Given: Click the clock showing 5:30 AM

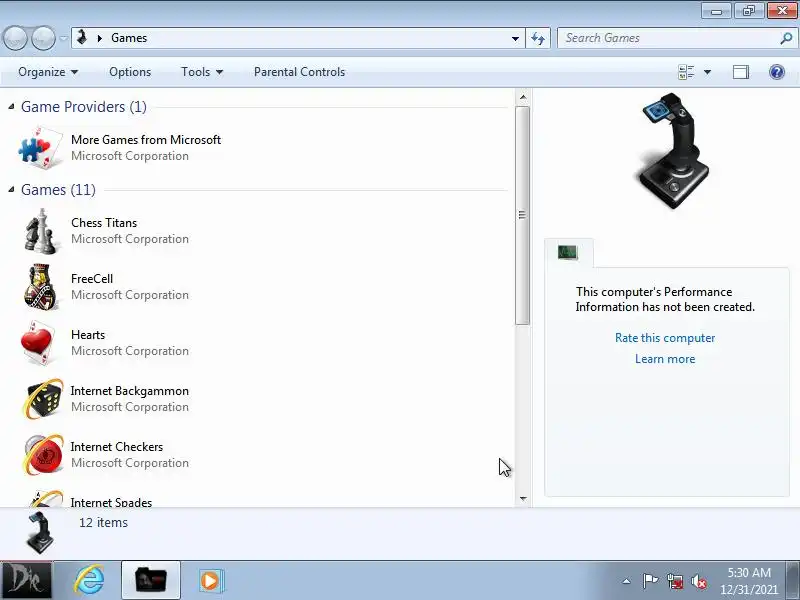Looking at the screenshot, I should (749, 573).
